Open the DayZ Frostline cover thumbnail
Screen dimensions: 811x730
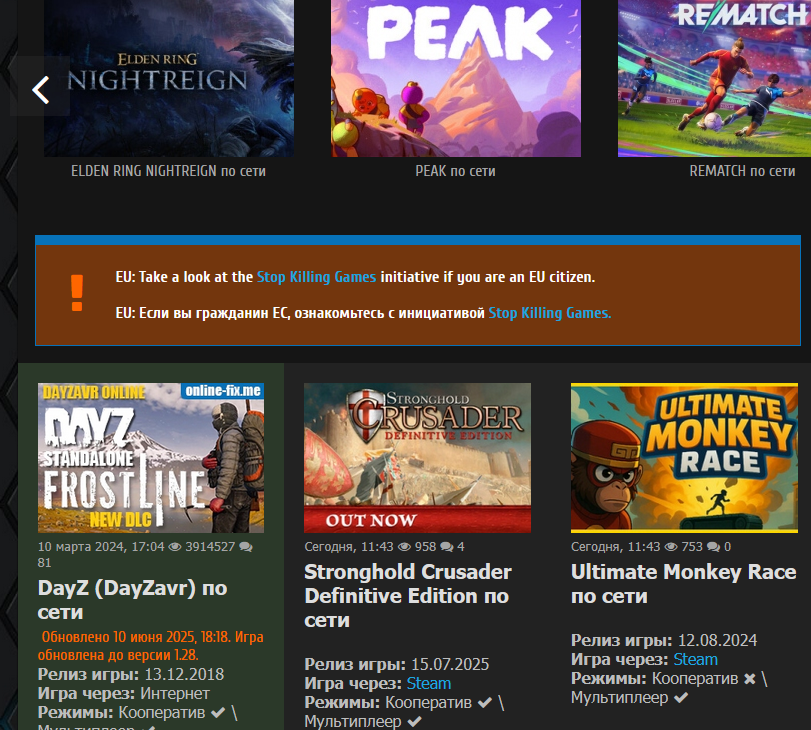(x=151, y=458)
